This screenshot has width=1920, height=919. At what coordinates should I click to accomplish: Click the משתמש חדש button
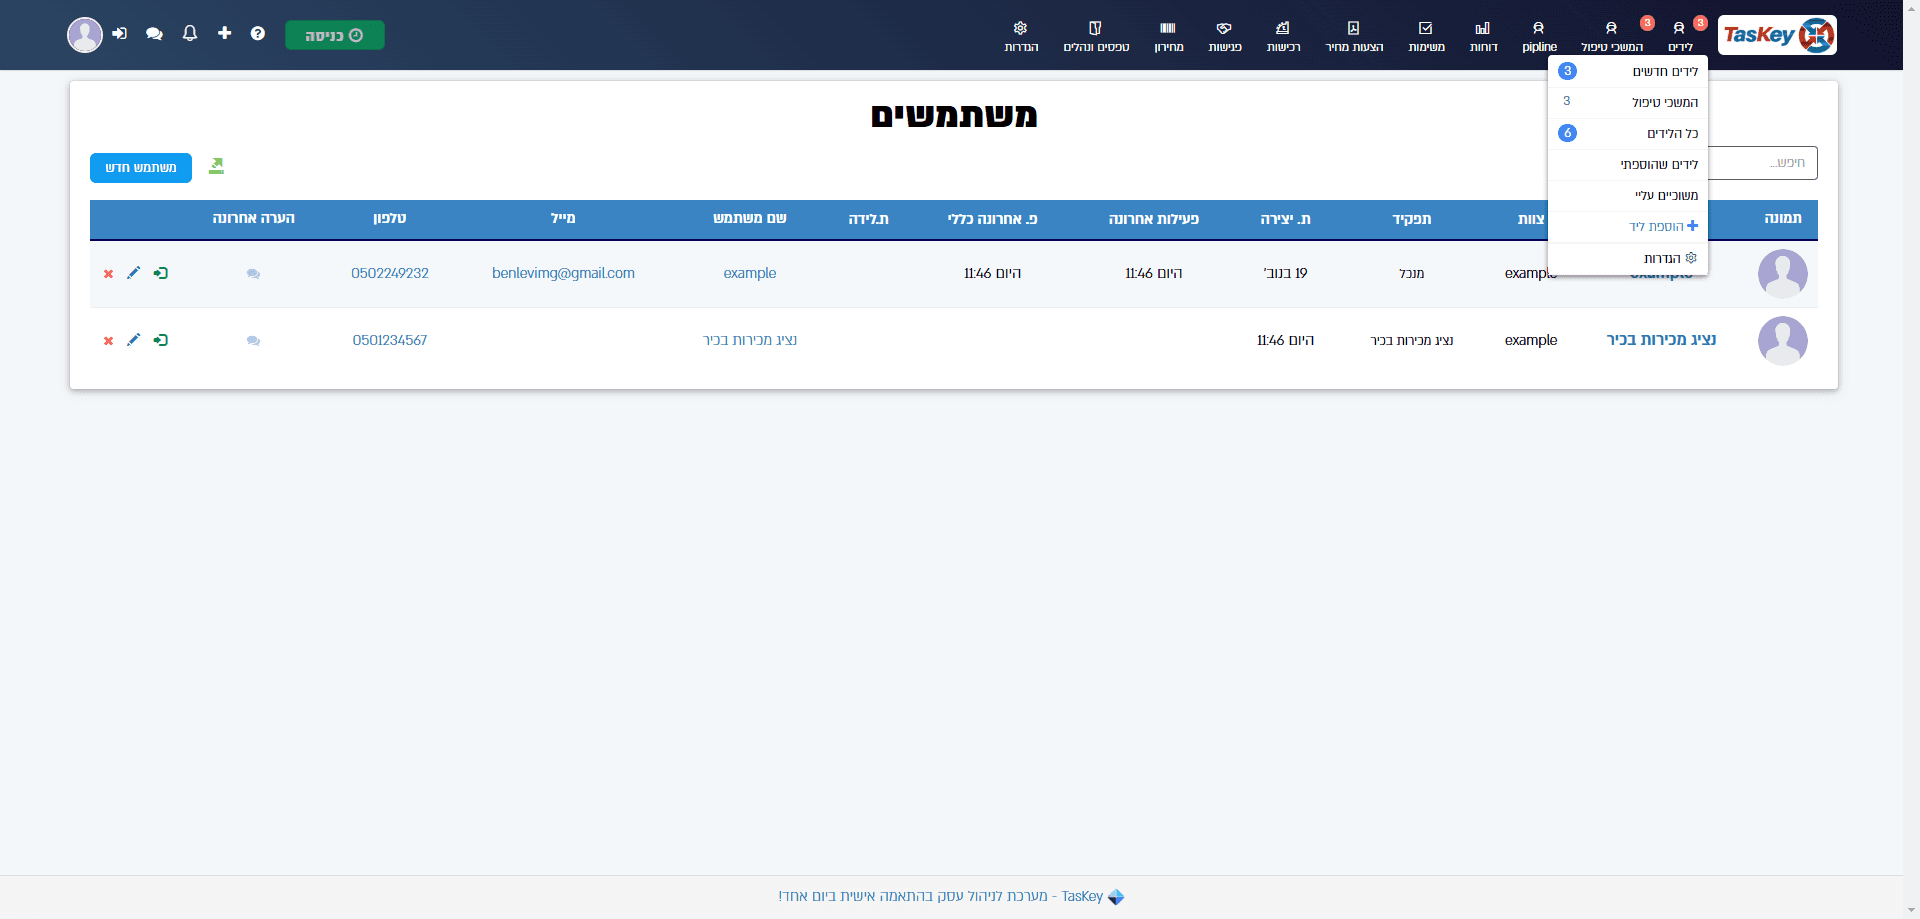tap(141, 168)
